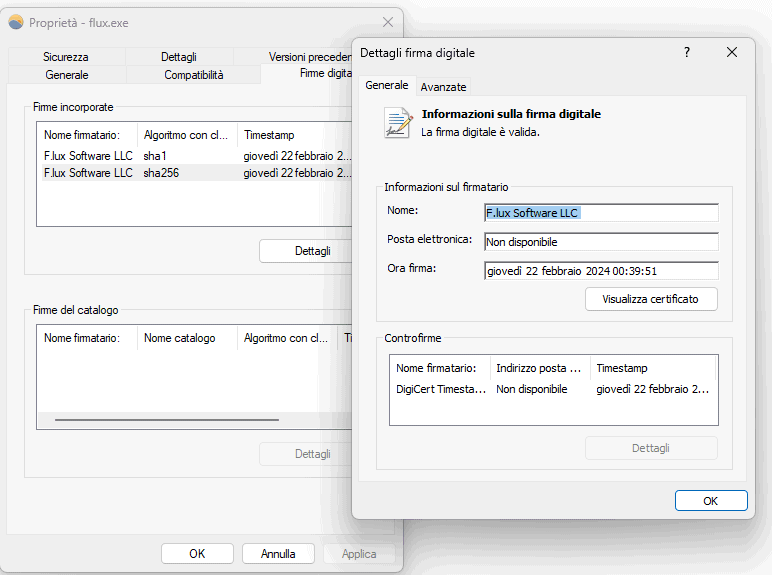Click the giovedì 22 febbraio timestamp in Controfirme
772x575 pixels.
click(x=653, y=389)
